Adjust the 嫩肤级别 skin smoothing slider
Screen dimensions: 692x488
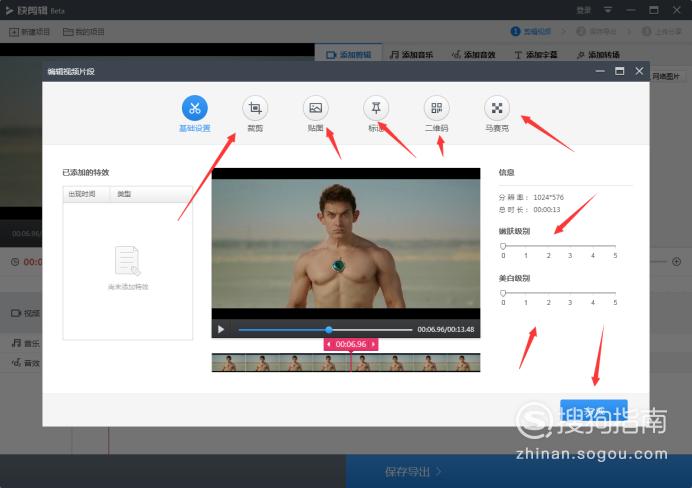click(x=559, y=246)
